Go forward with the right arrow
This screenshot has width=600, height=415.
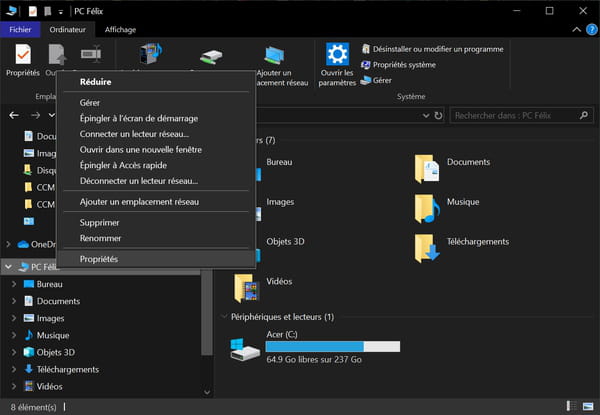point(36,115)
